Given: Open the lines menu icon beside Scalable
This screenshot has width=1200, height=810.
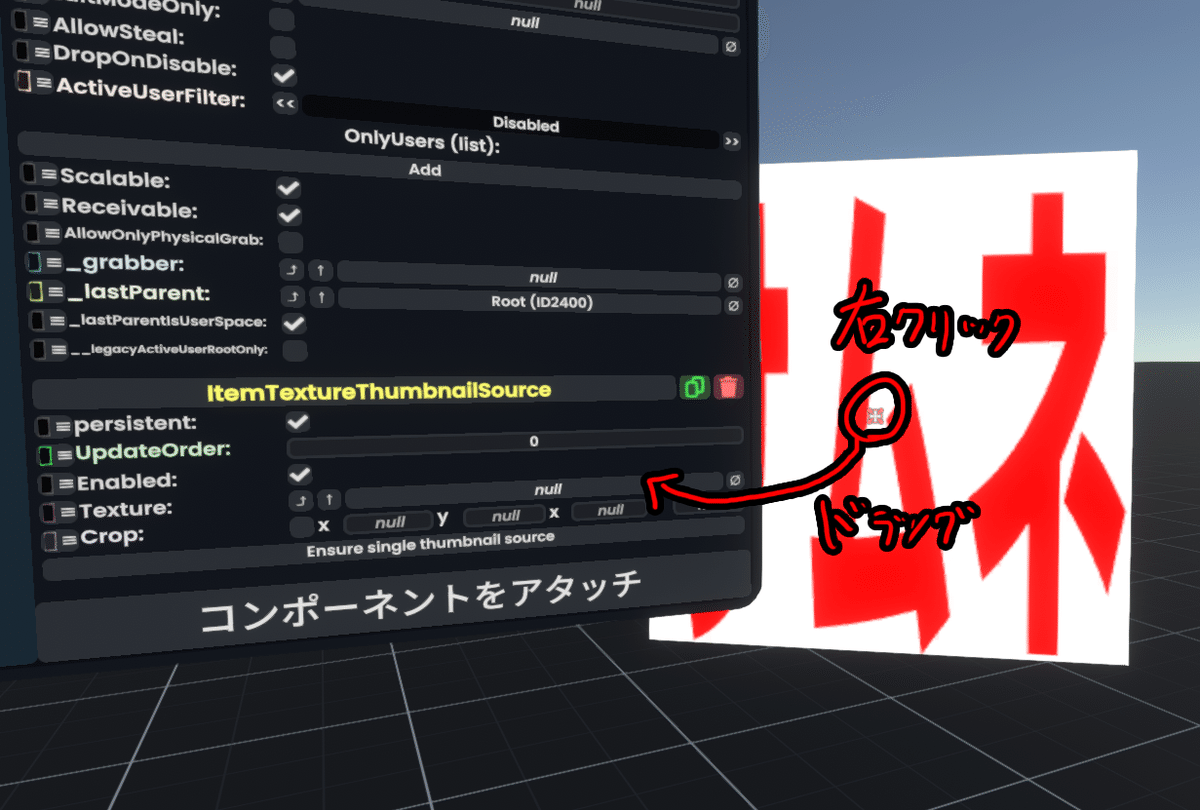Looking at the screenshot, I should pos(48,176).
